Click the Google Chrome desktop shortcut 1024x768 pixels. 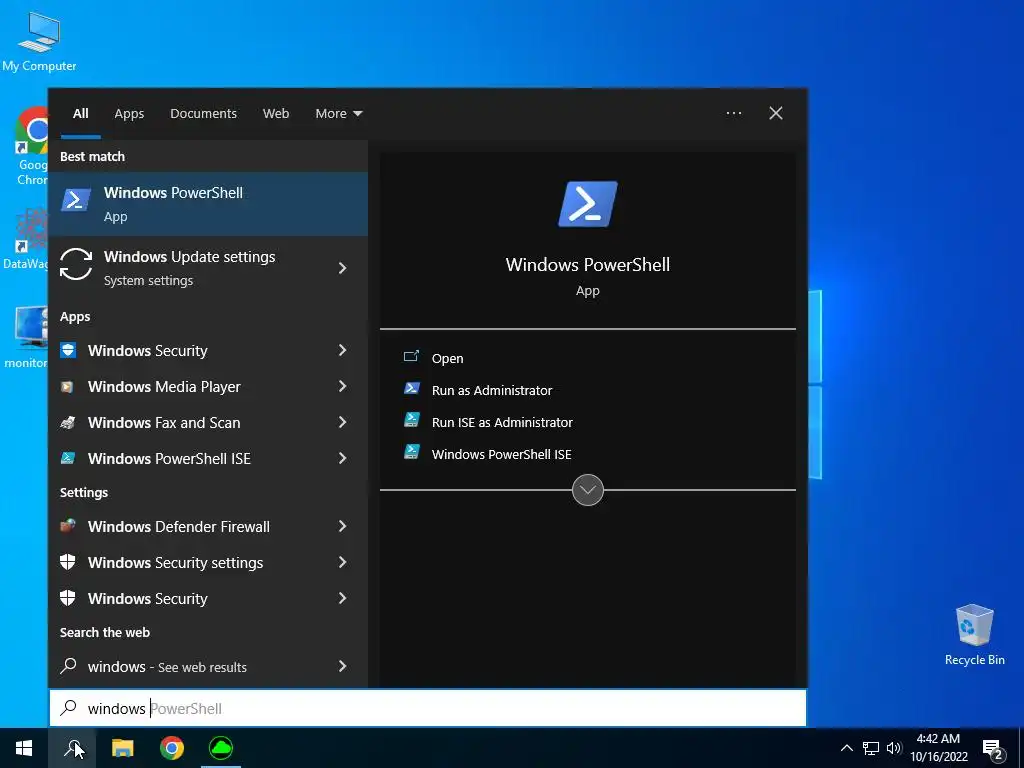tap(31, 146)
